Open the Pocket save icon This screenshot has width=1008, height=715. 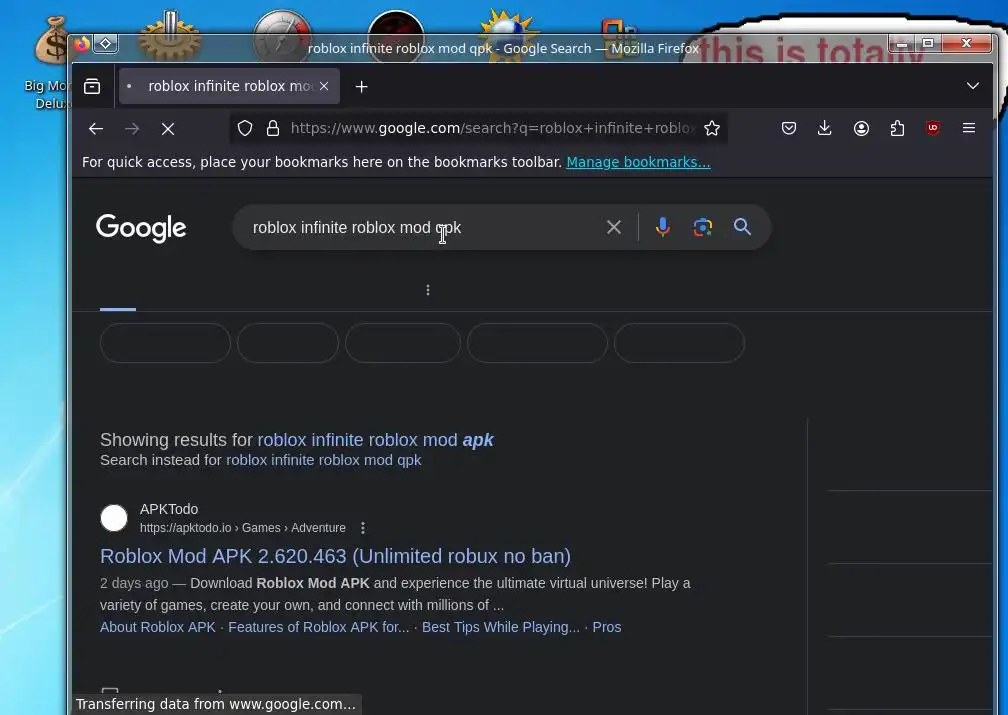tap(789, 129)
